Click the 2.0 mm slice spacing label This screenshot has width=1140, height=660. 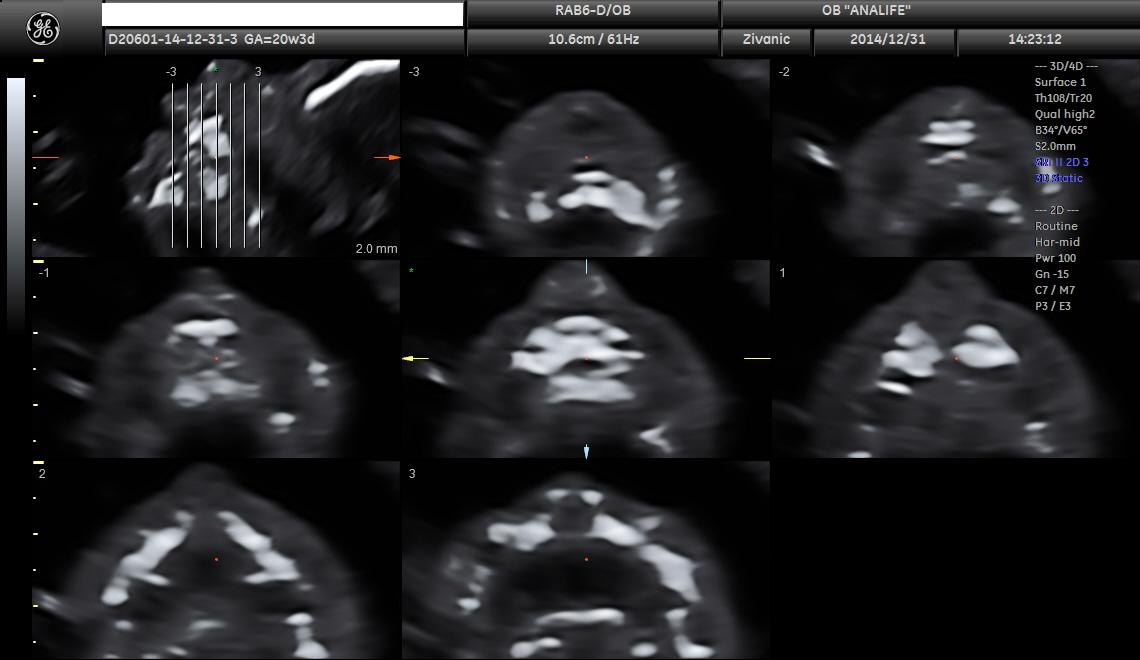tap(377, 249)
